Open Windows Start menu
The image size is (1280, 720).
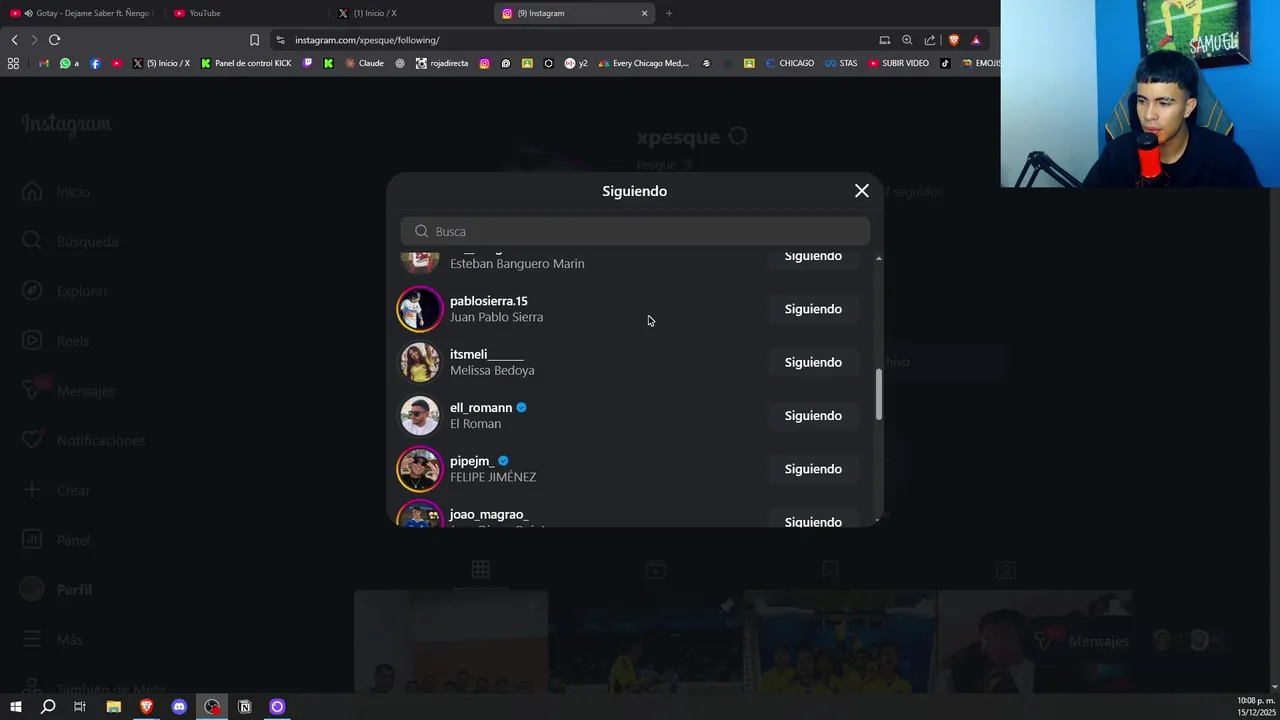pos(15,707)
